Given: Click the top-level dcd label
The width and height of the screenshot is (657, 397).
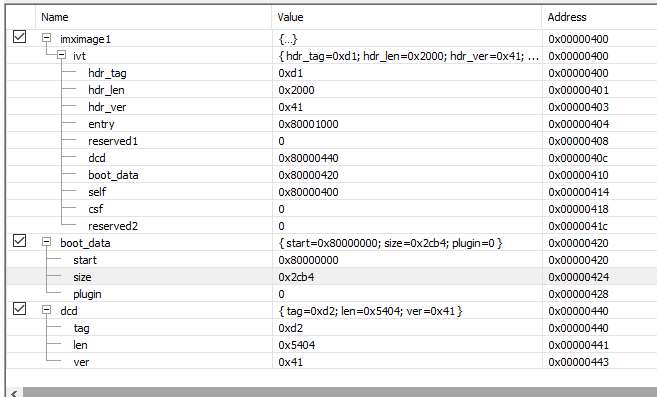Looking at the screenshot, I should point(69,311).
